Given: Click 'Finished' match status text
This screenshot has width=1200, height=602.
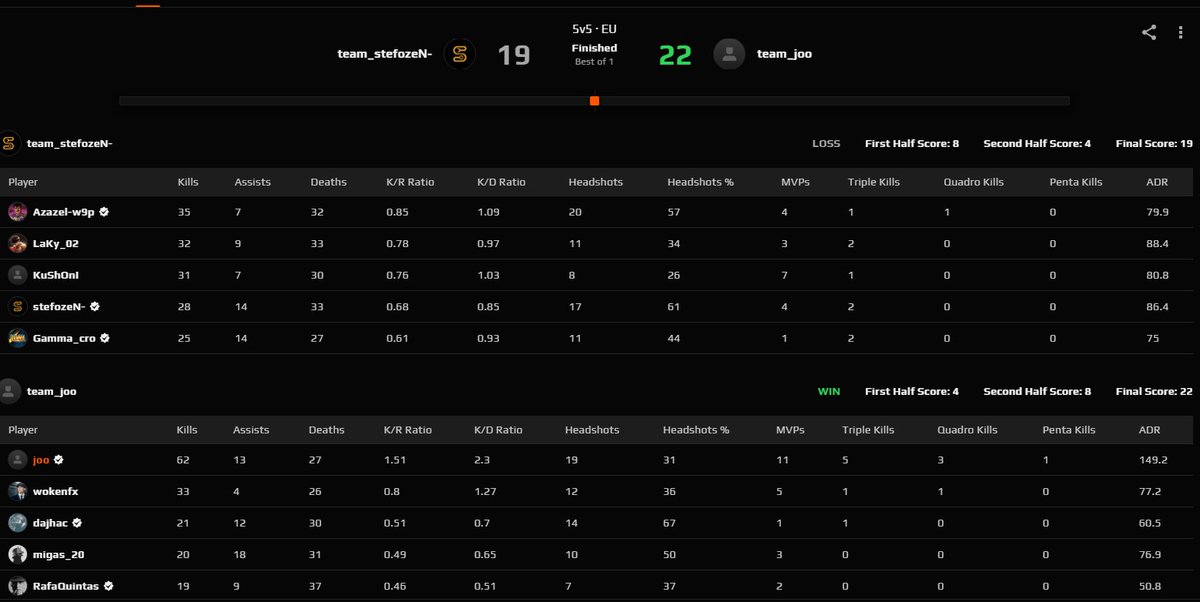Looking at the screenshot, I should pyautogui.click(x=594, y=48).
